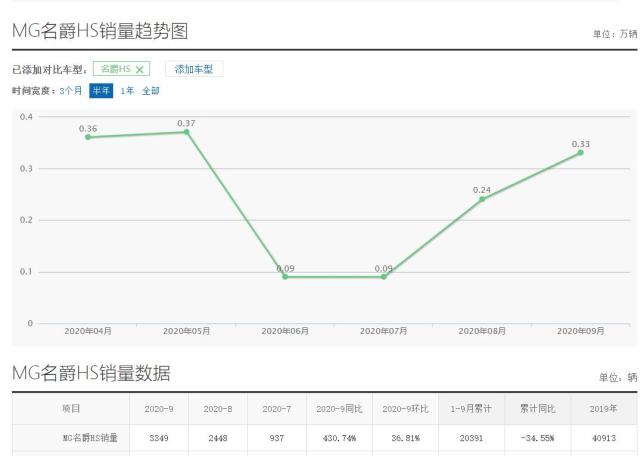Switch to the 1年 time range
This screenshot has width=641, height=456.
pyautogui.click(x=127, y=91)
